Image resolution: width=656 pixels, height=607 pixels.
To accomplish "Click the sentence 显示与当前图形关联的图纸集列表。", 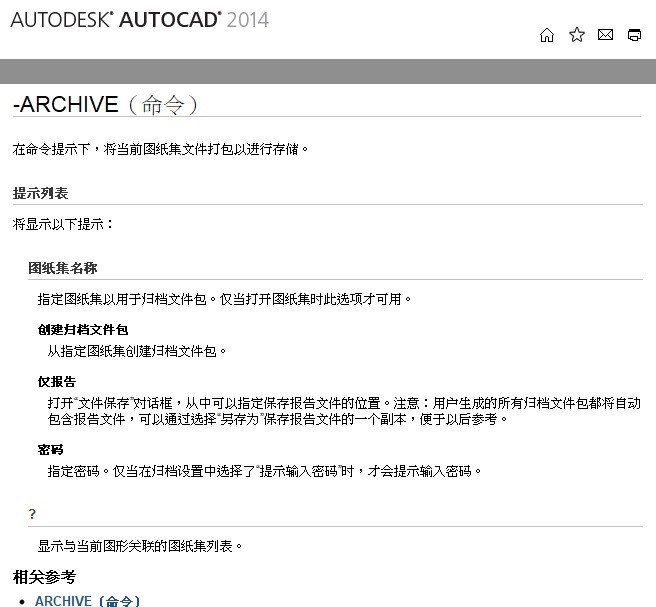I will pos(140,546).
